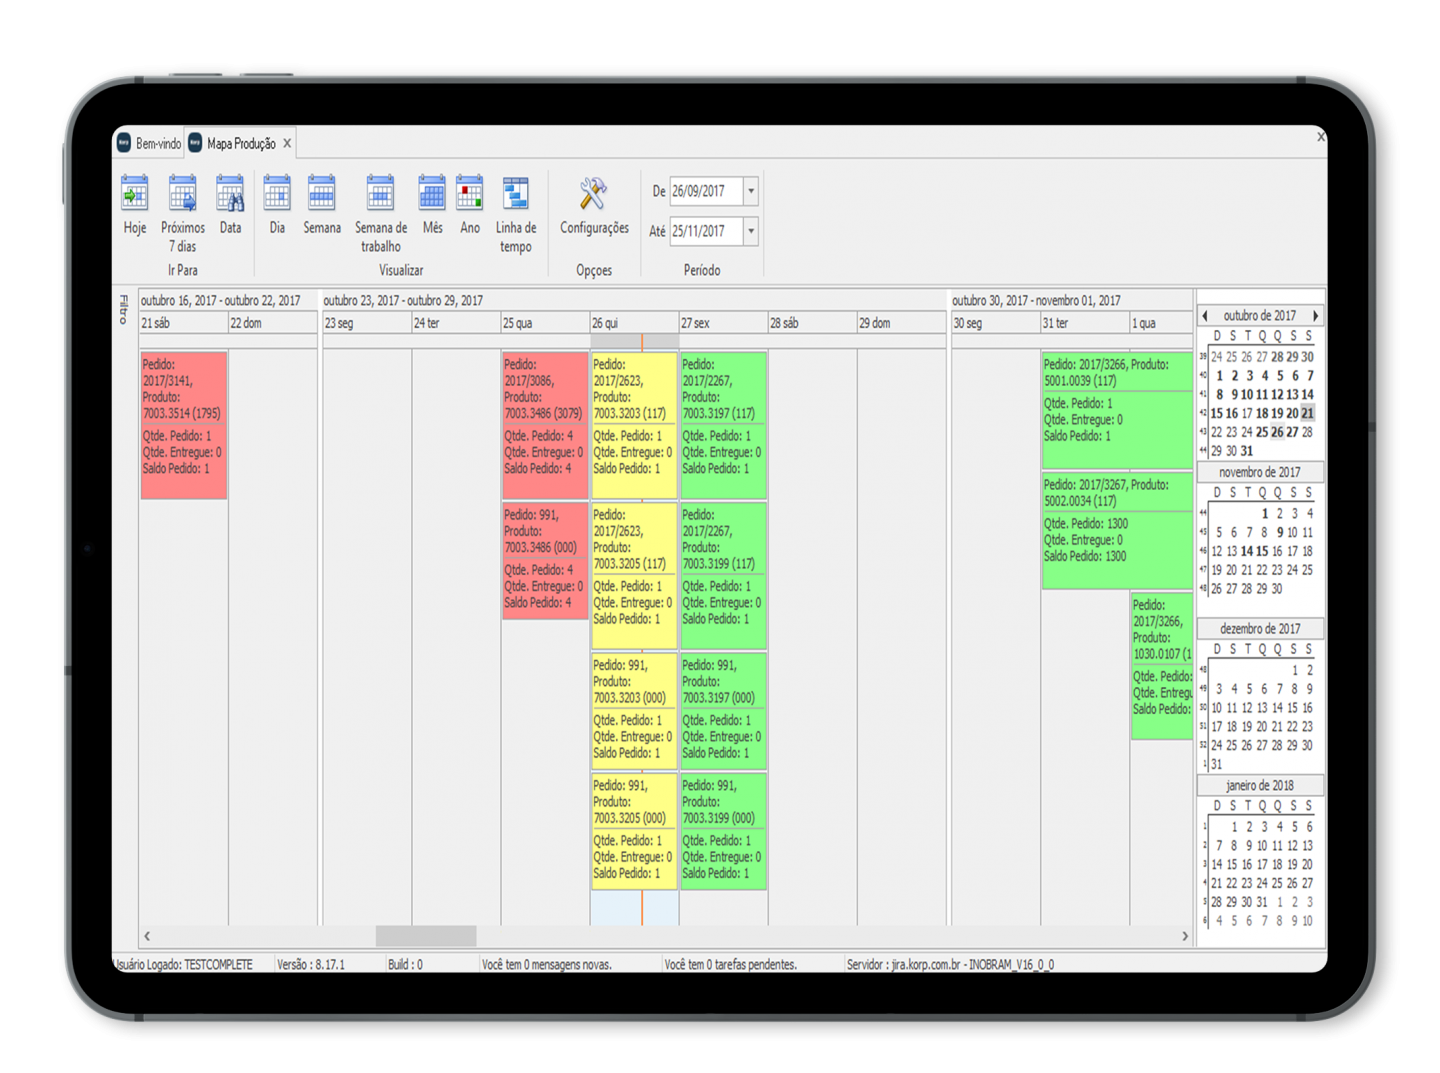Switch to the Bem-vindo tab
The width and height of the screenshot is (1440, 1073).
tap(149, 143)
